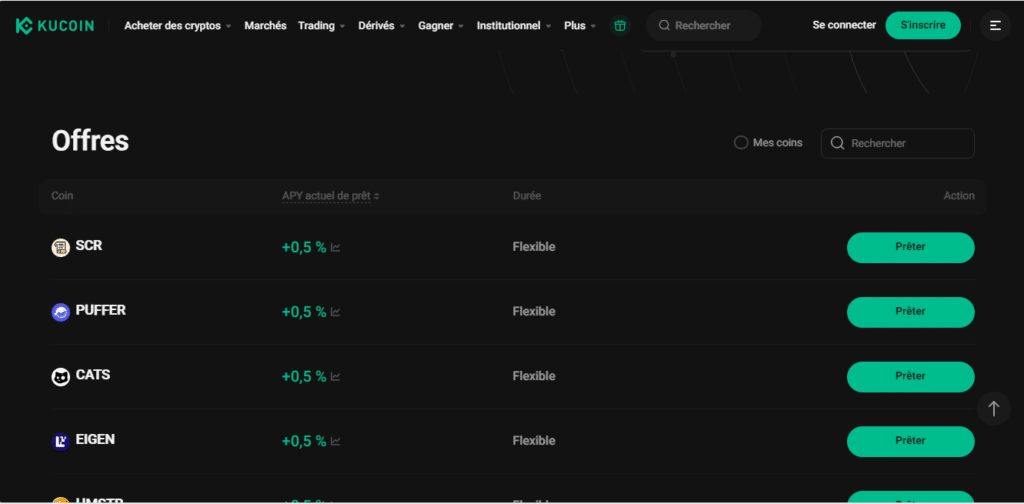Focus the Offres Rechercher input field

tap(897, 143)
